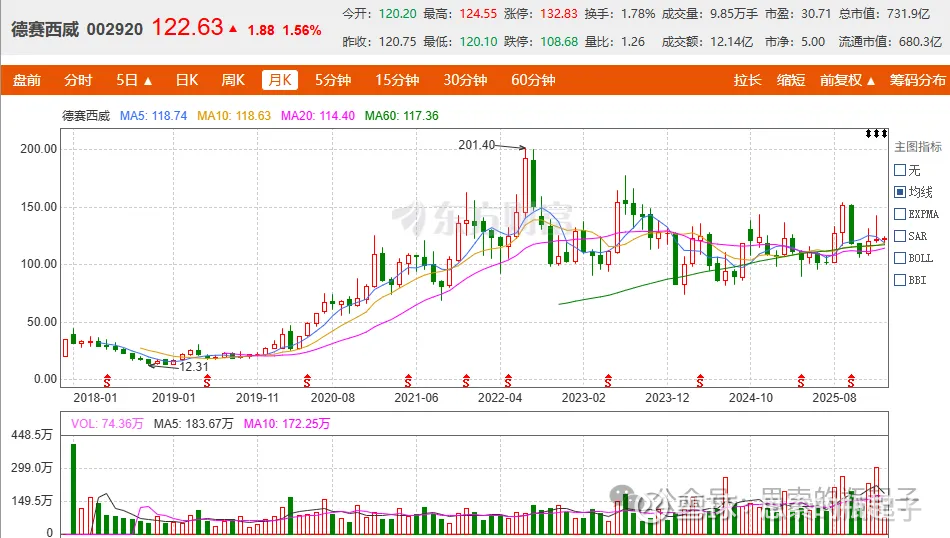Click the 缩短 button
Viewport: 950px width, 538px height.
click(791, 80)
